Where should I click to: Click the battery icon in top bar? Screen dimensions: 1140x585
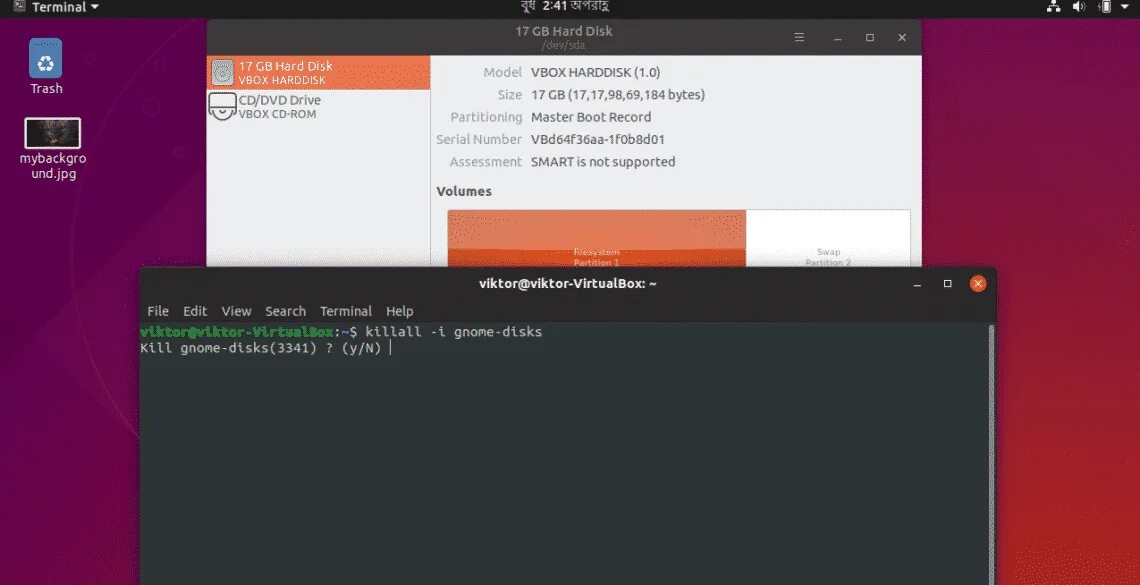[x=1105, y=7]
